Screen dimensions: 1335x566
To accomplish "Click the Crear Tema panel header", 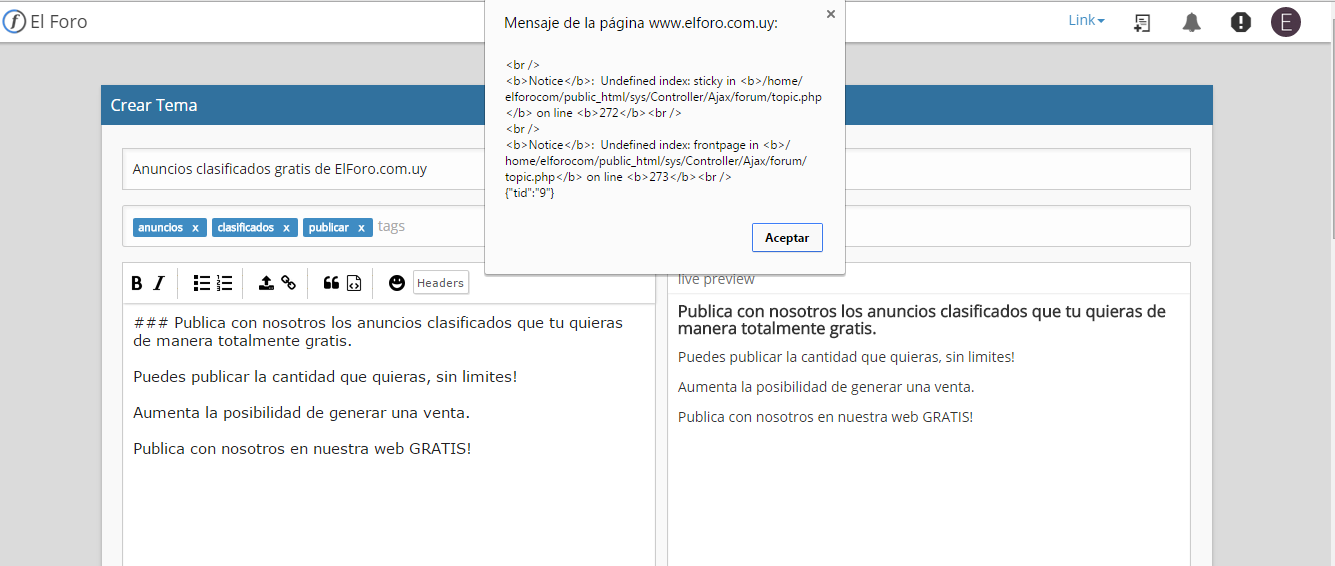I will (656, 105).
